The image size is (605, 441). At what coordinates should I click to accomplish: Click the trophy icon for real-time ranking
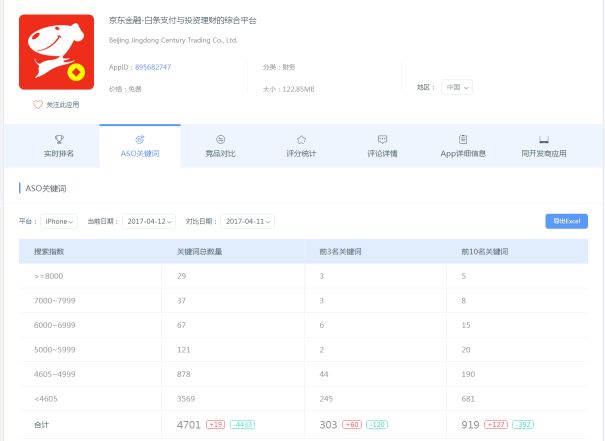click(59, 139)
